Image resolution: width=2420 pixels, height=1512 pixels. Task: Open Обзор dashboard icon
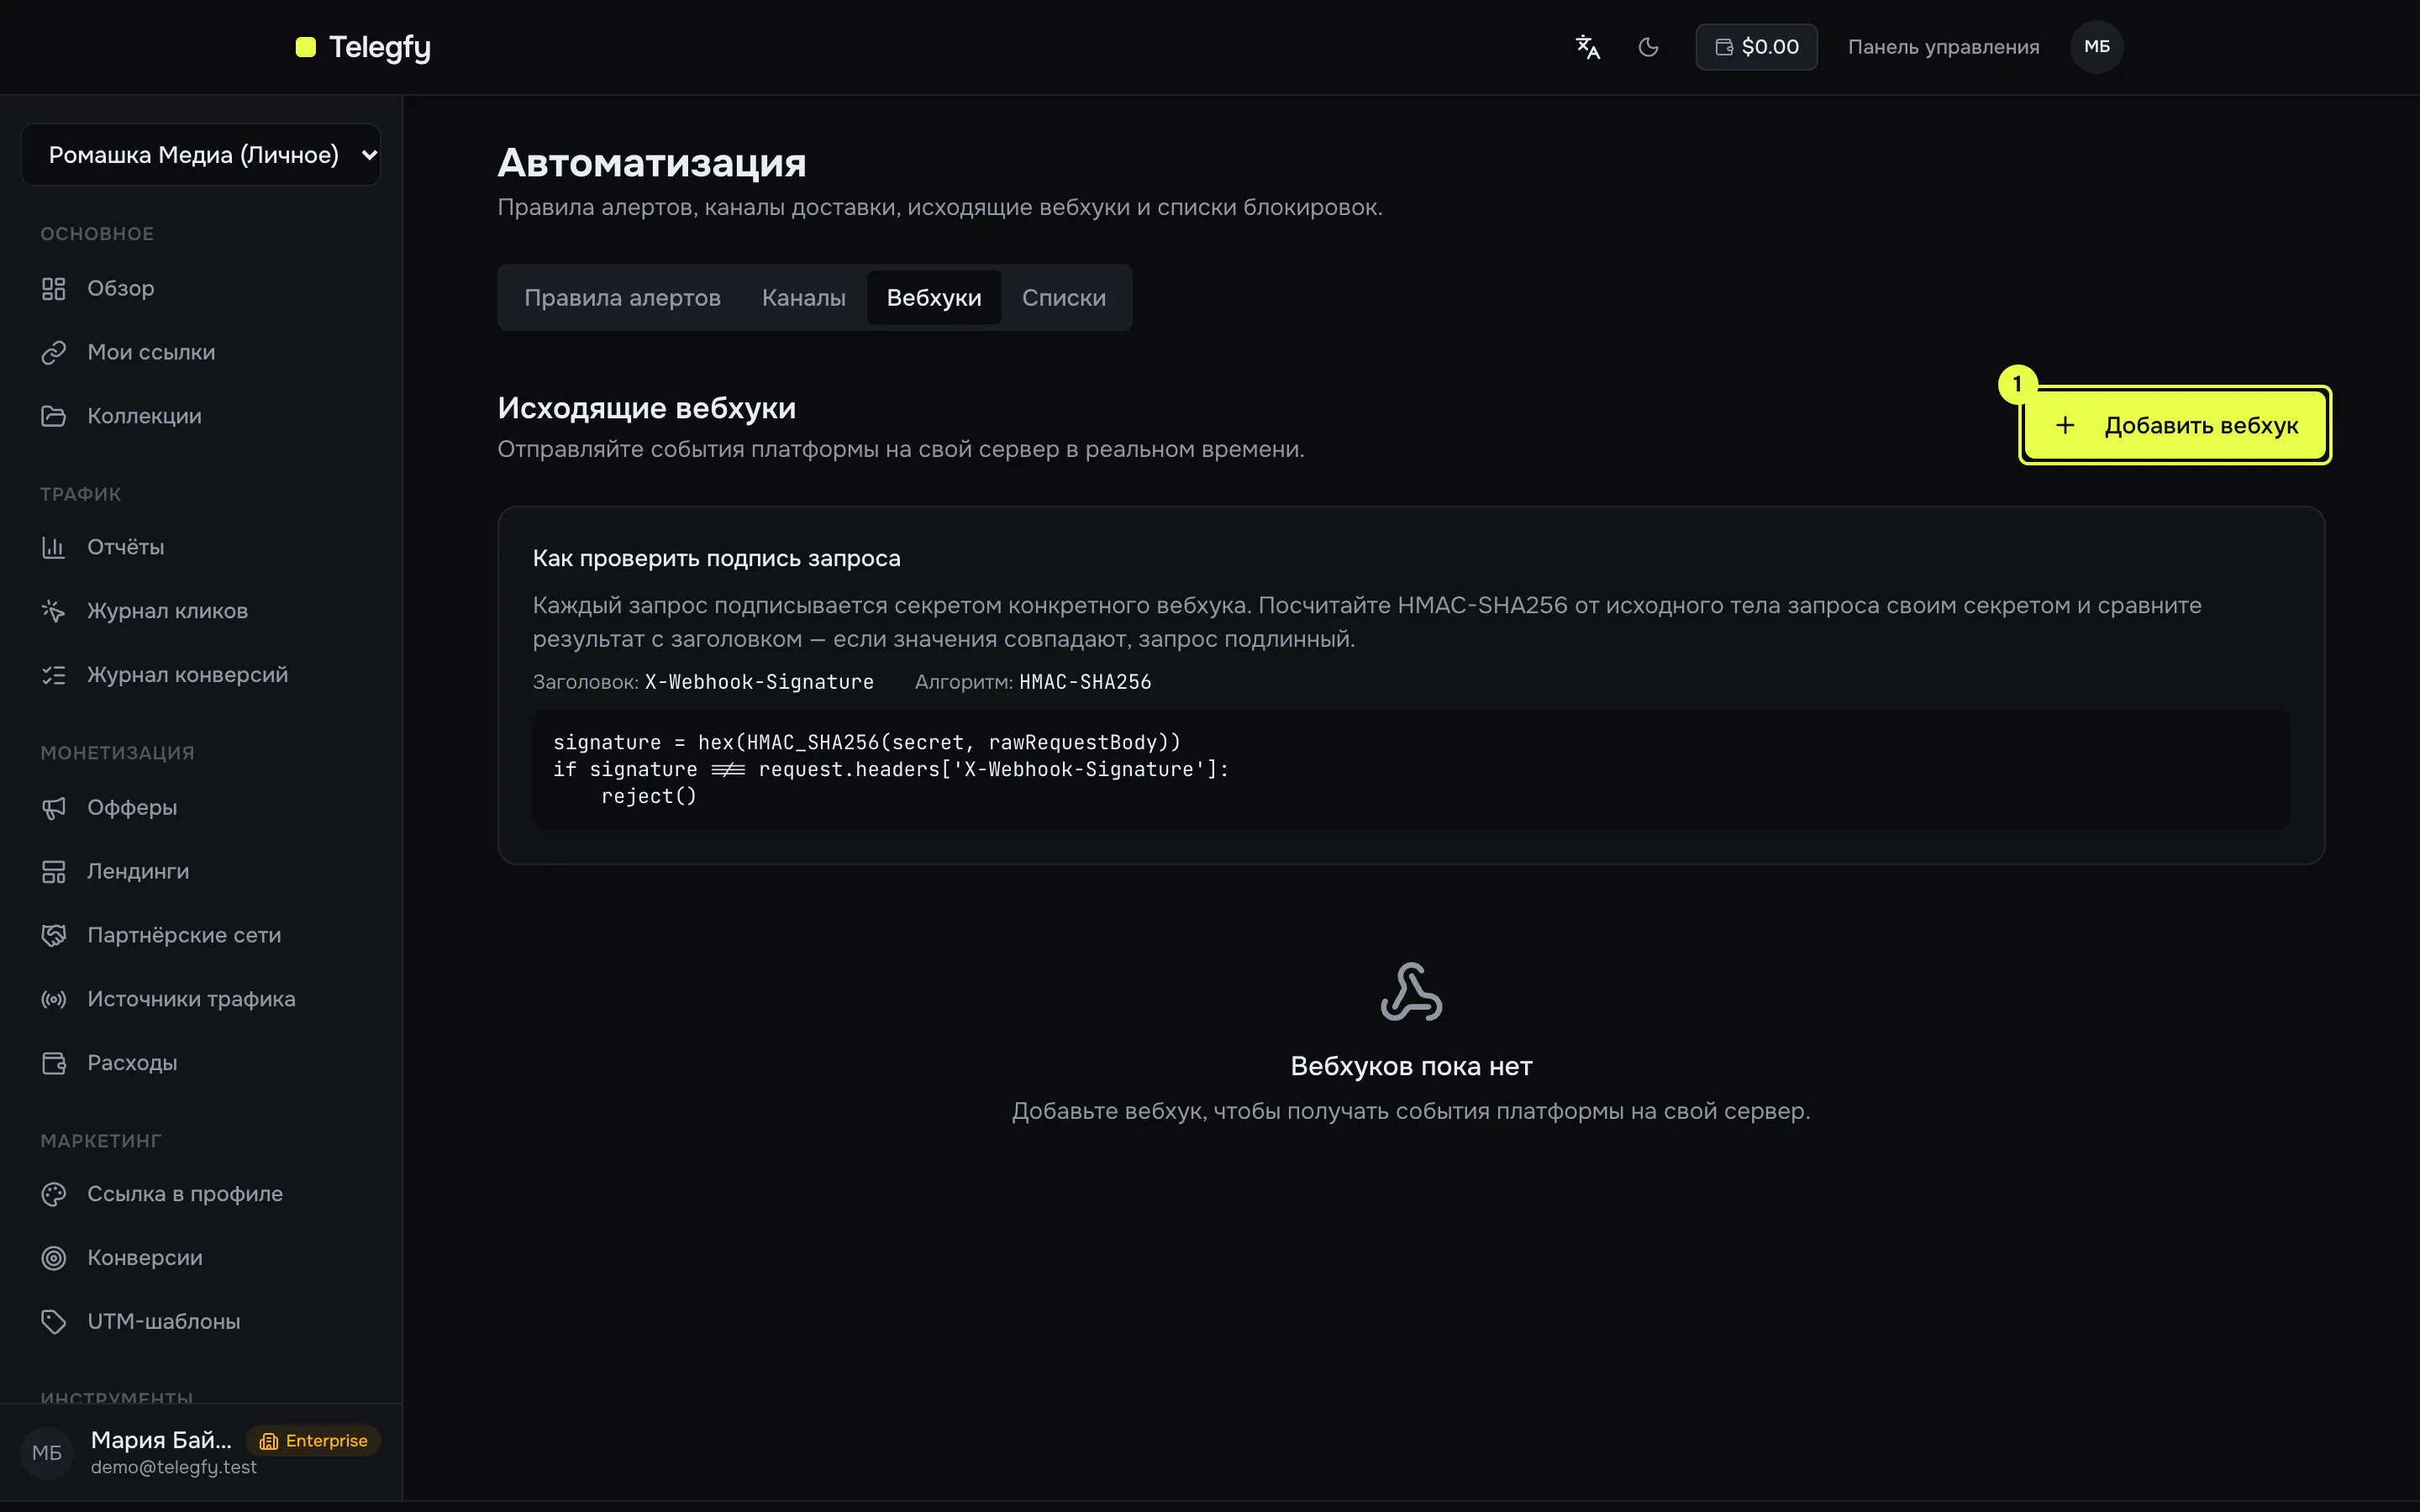(54, 289)
